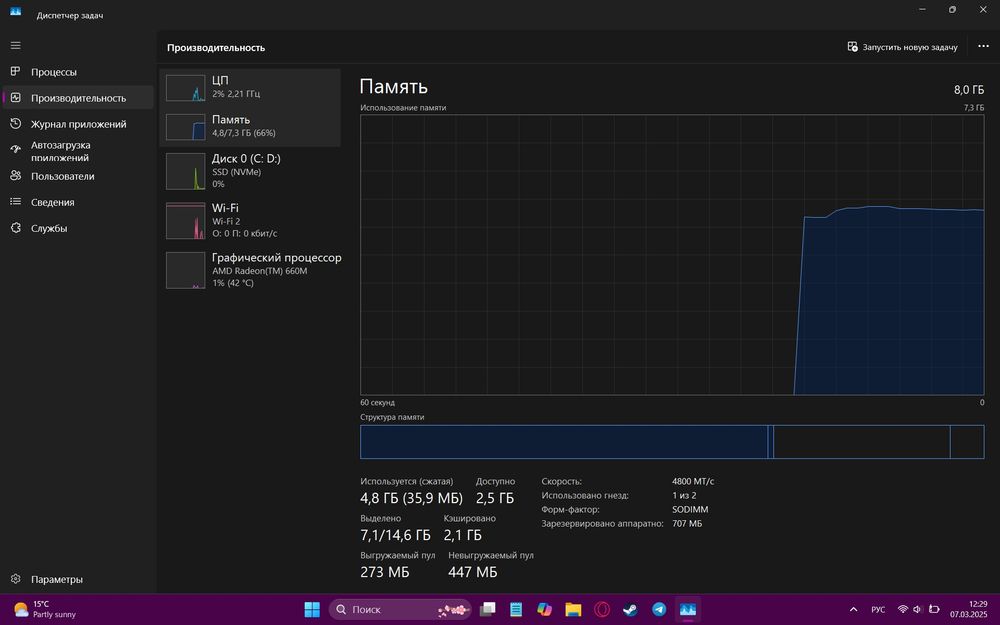Click the Параметры gear icon
Viewport: 1000px width, 625px height.
point(16,578)
